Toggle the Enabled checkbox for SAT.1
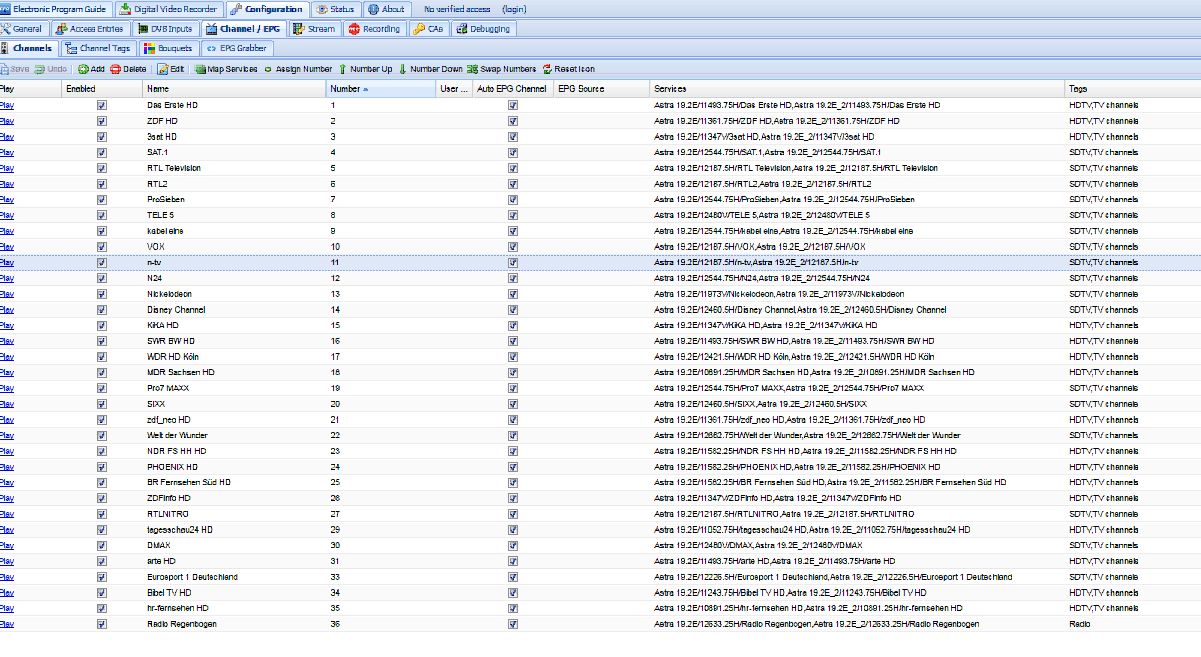This screenshot has width=1201, height=657. [x=101, y=152]
